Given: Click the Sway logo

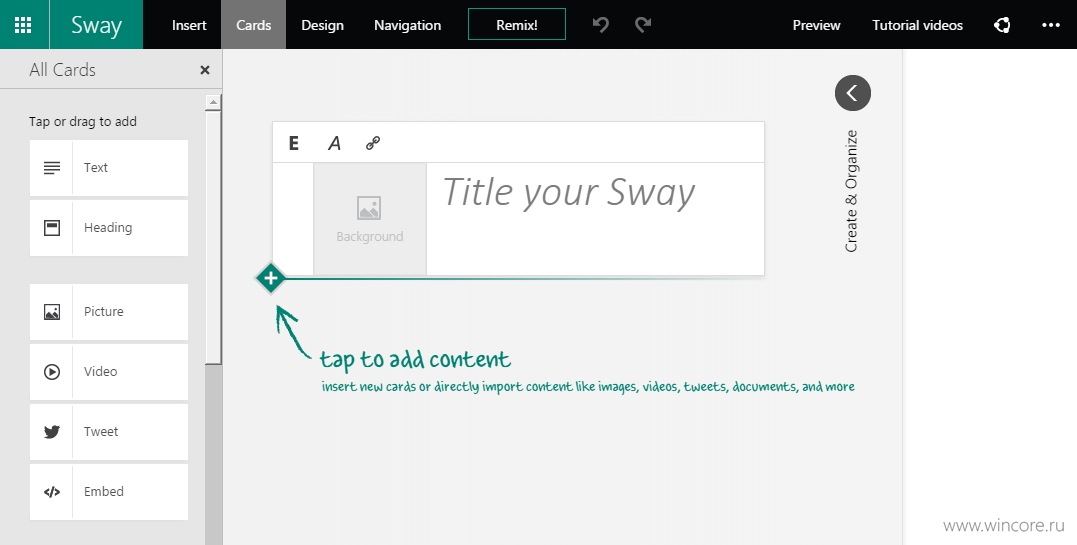Looking at the screenshot, I should [95, 25].
